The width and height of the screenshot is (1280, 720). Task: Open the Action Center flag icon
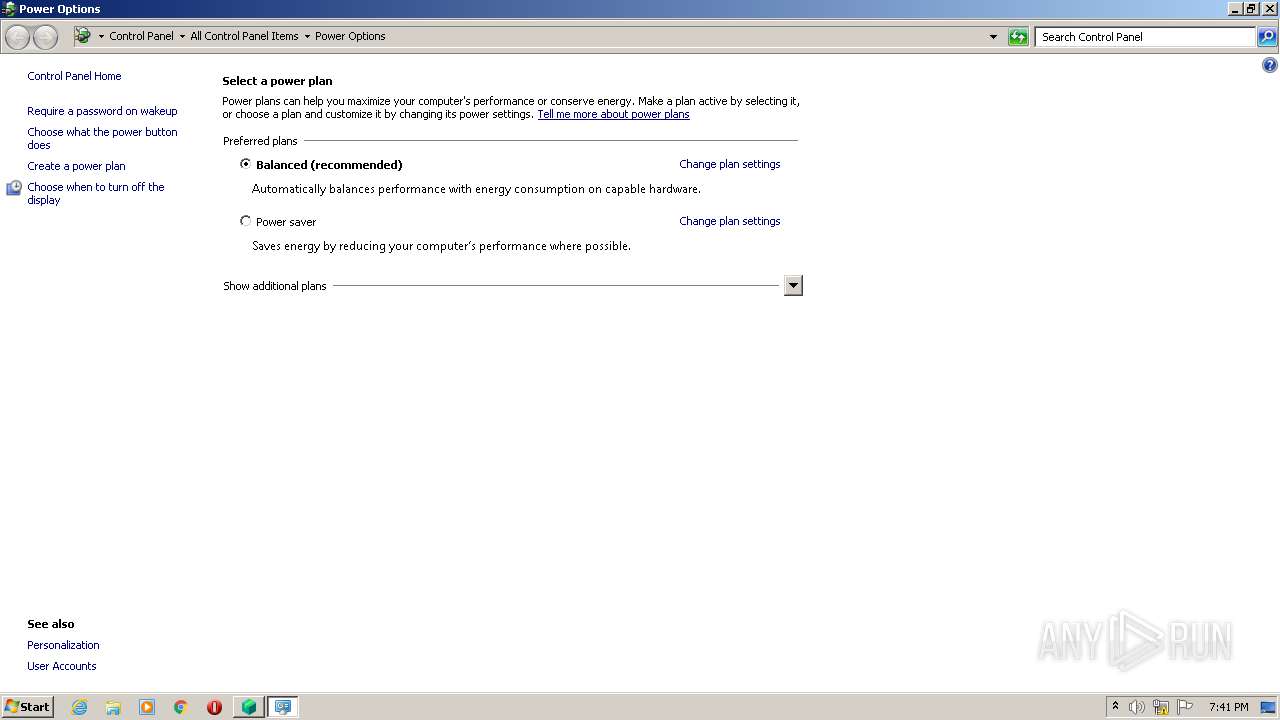click(x=1185, y=707)
